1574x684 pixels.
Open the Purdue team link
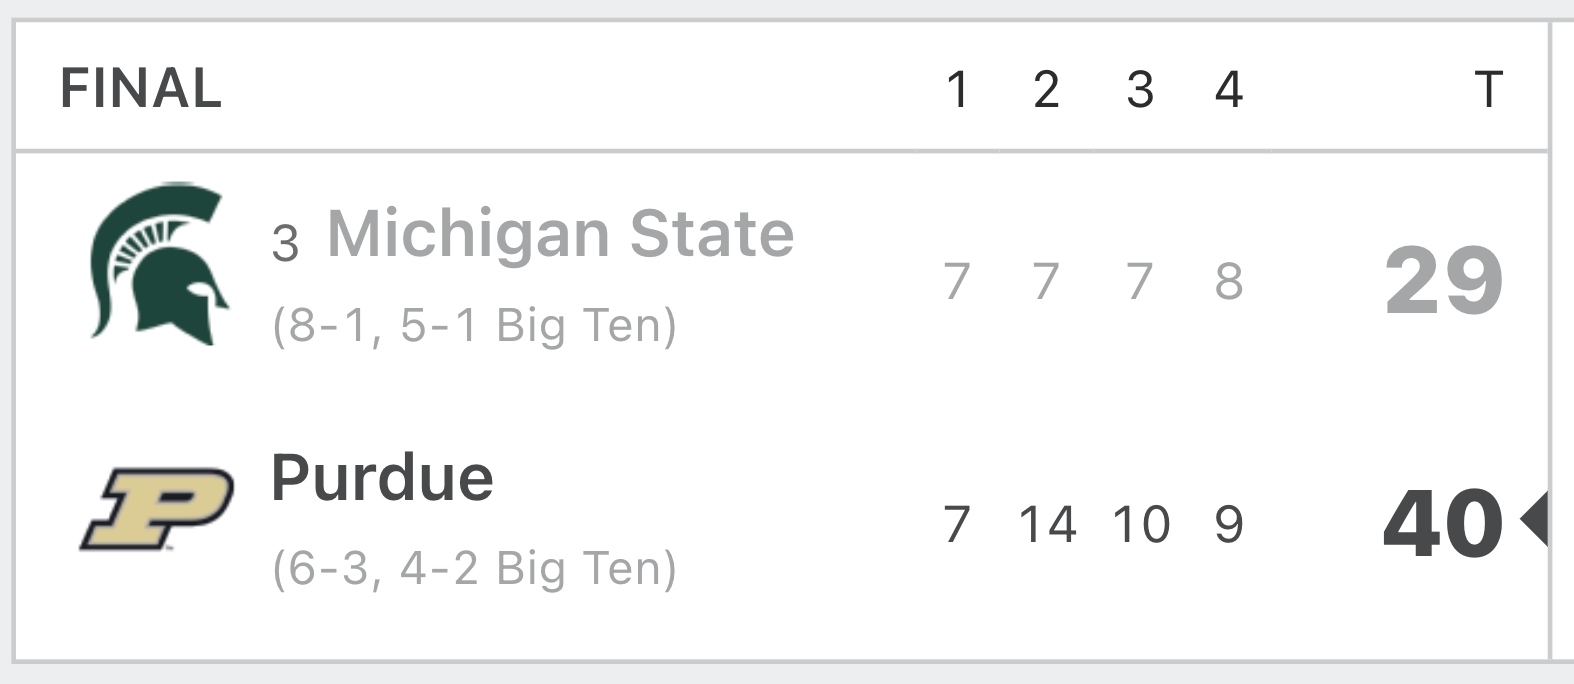coord(382,478)
